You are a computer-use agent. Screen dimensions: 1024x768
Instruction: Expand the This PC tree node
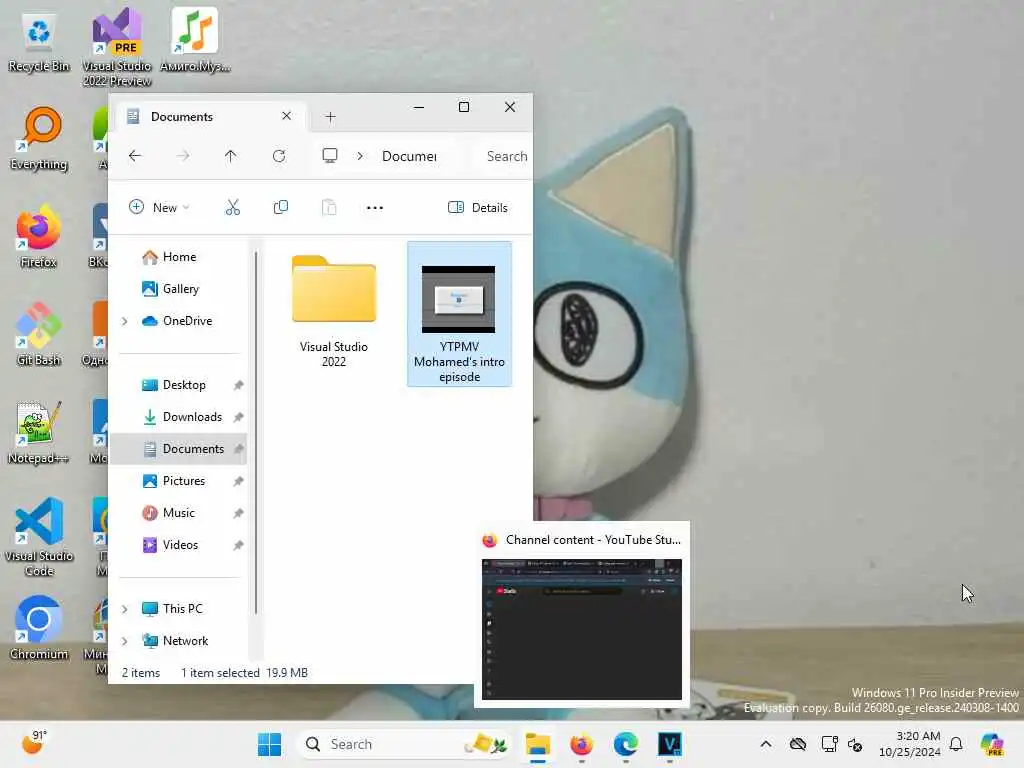tap(125, 609)
